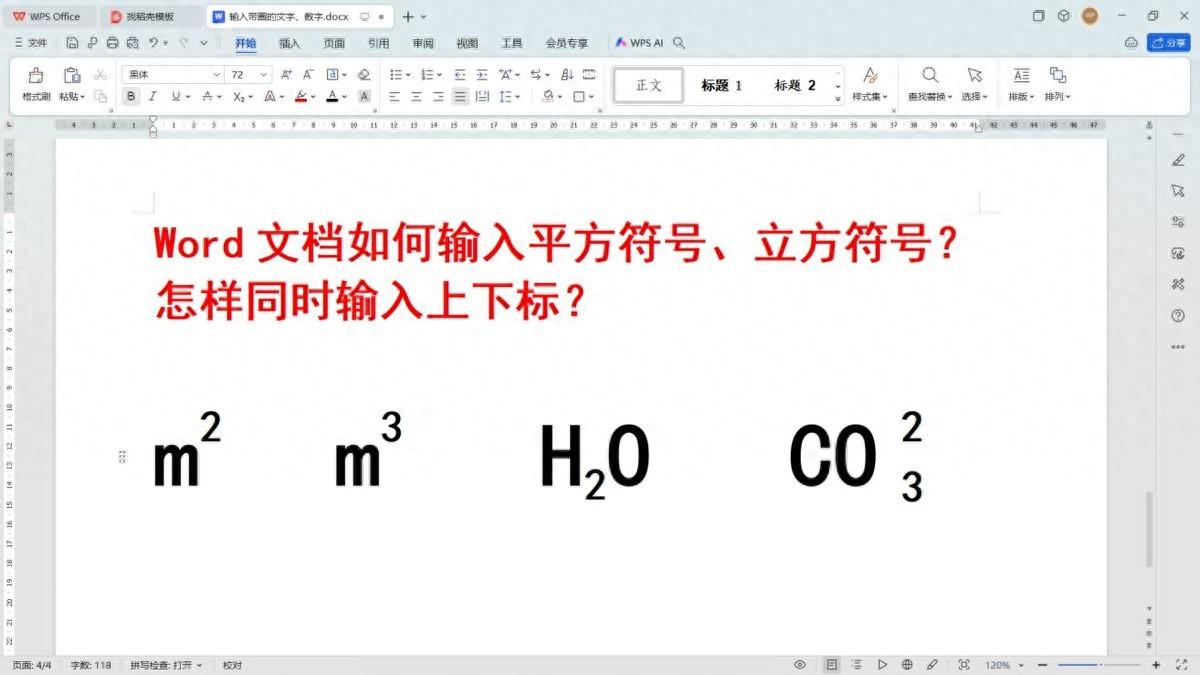Image resolution: width=1200 pixels, height=675 pixels.
Task: Click the 分享 (Share) button
Action: tap(1168, 43)
